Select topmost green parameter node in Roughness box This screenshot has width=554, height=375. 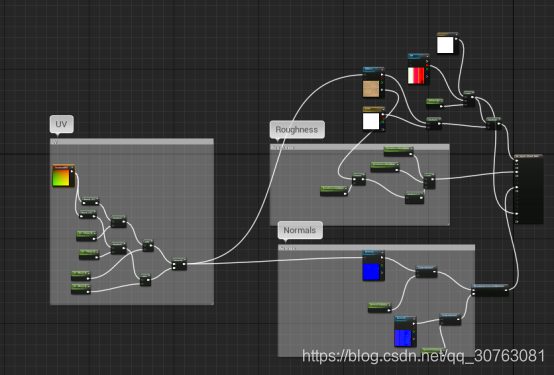398,151
